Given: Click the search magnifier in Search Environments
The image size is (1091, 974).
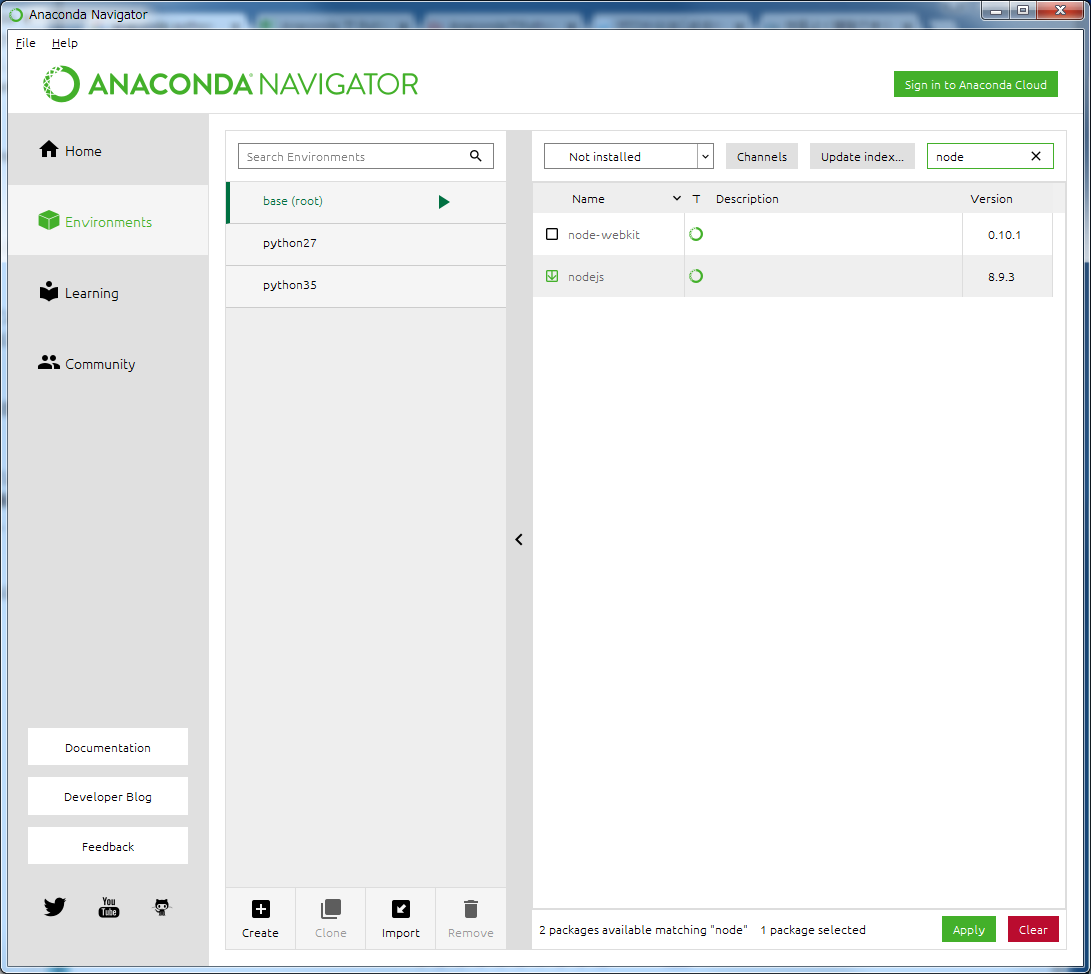Looking at the screenshot, I should click(x=475, y=156).
